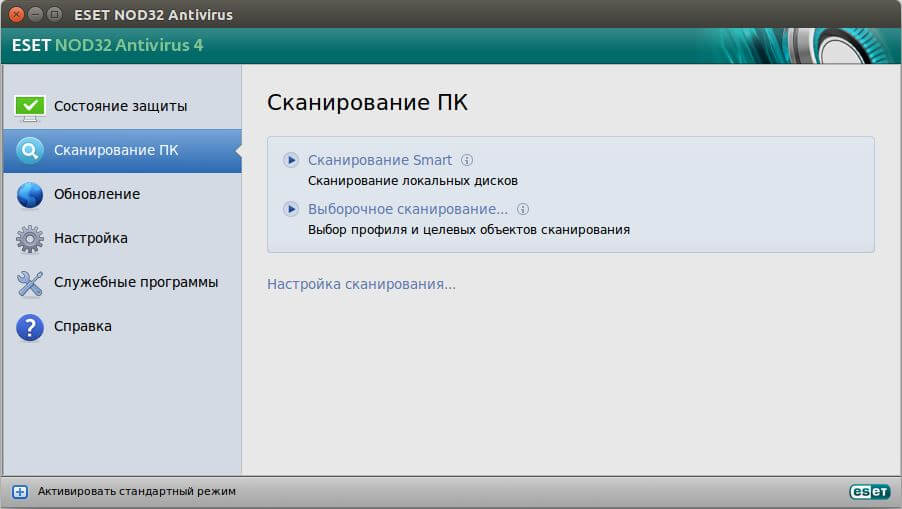The image size is (902, 509).
Task: Click the magnifier icon for Сканирование ПК
Action: (29, 151)
